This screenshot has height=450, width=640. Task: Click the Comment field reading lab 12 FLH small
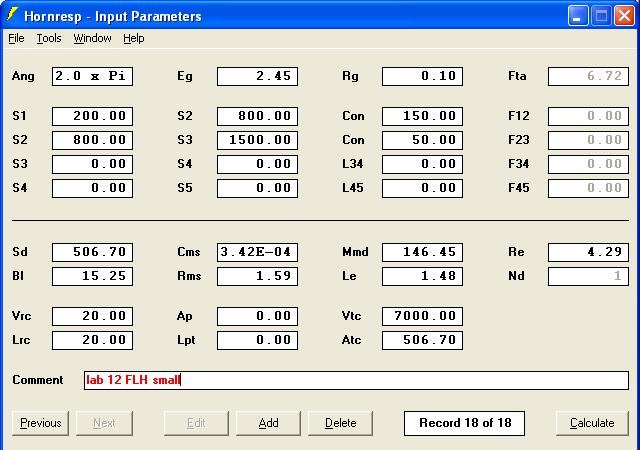[x=356, y=380]
